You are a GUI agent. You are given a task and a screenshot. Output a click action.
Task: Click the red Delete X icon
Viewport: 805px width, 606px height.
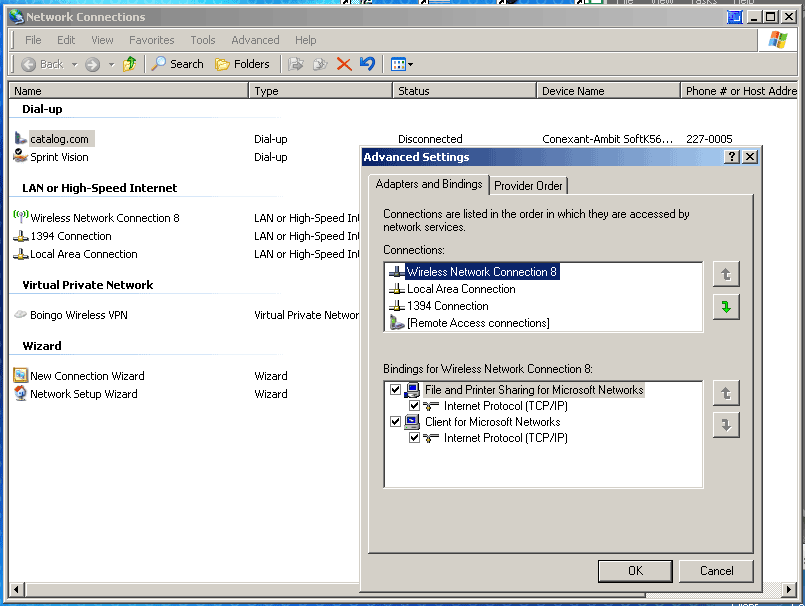pyautogui.click(x=344, y=64)
